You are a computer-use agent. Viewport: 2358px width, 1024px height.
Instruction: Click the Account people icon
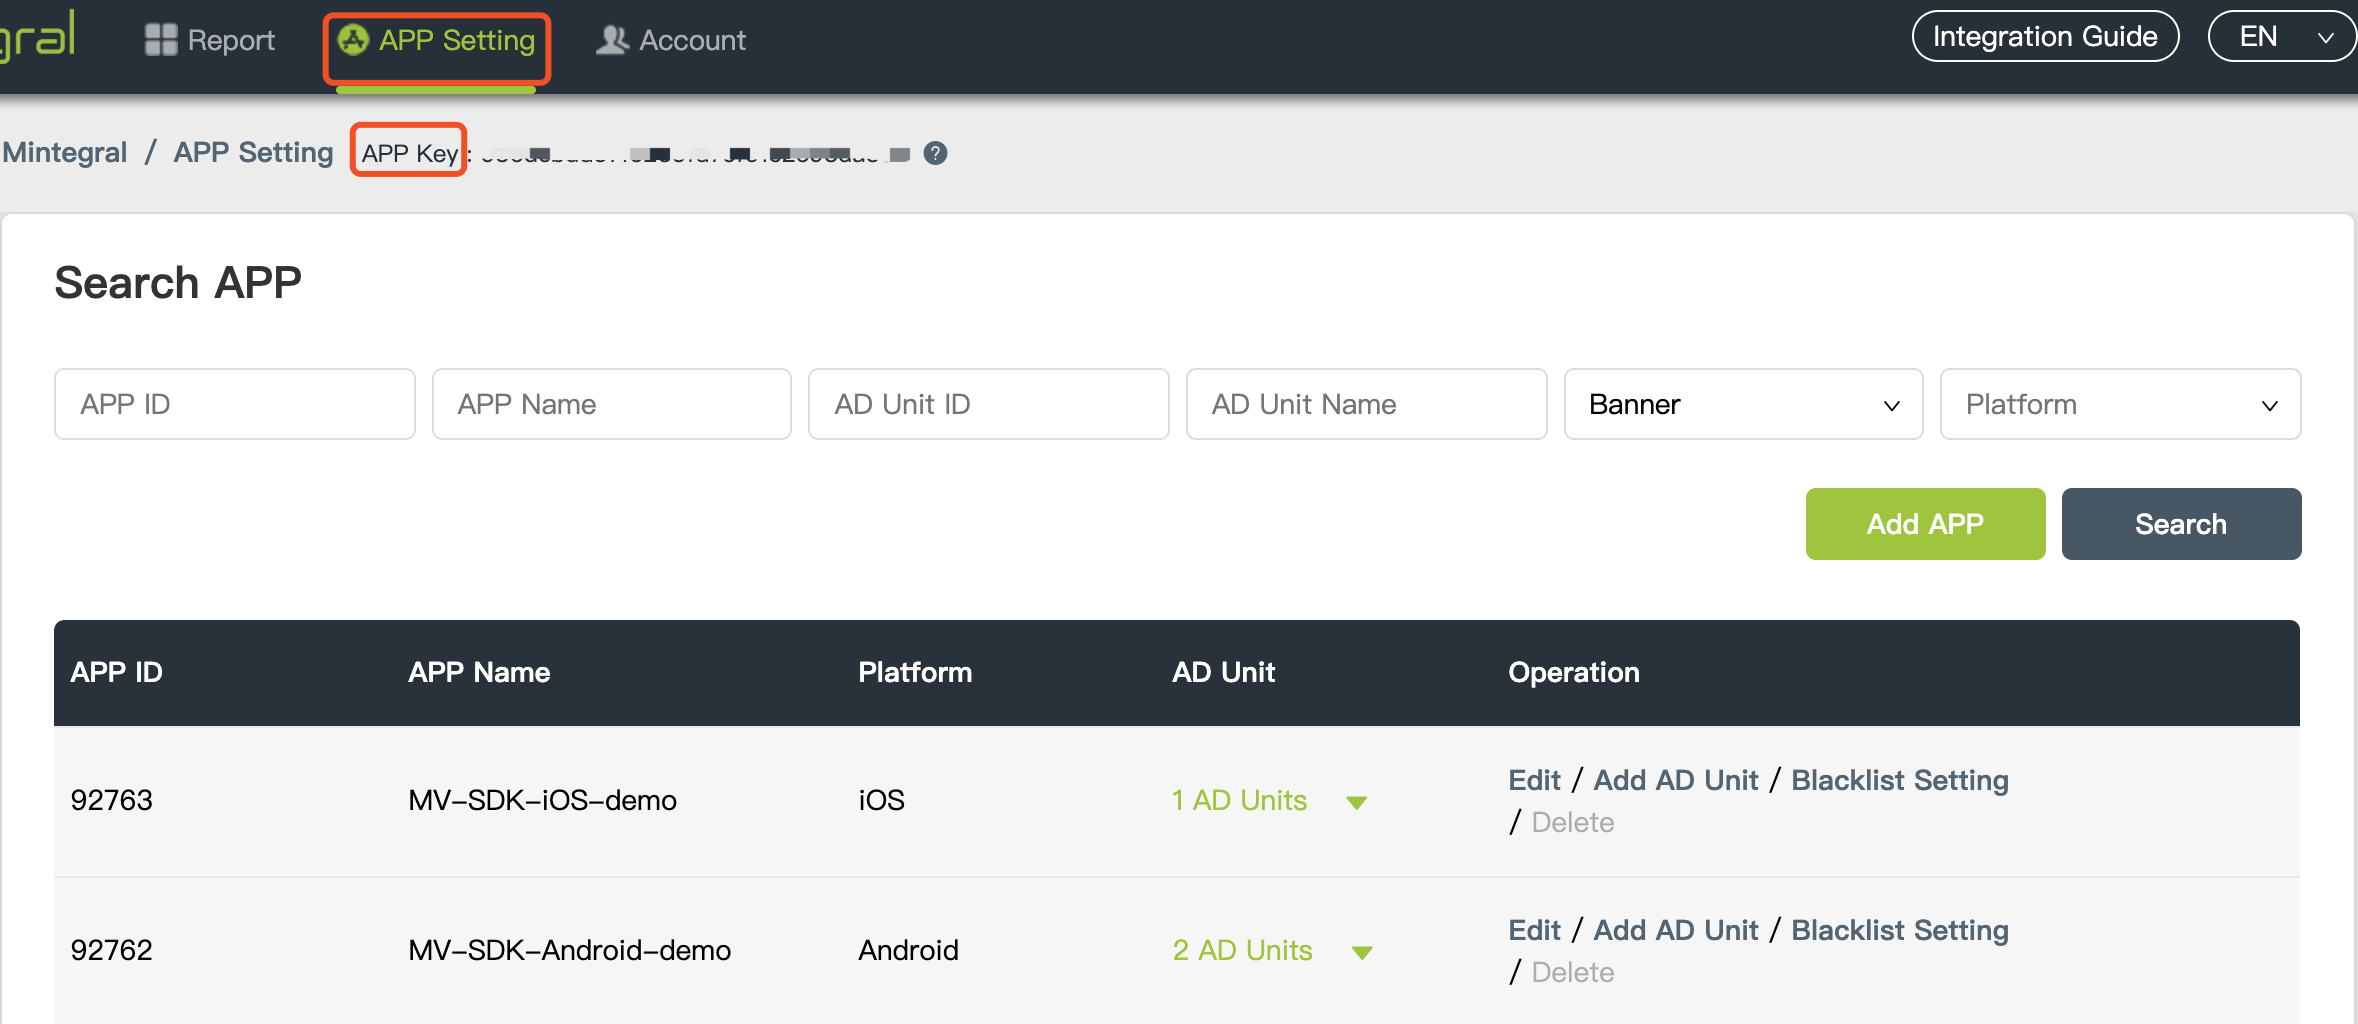pyautogui.click(x=612, y=40)
